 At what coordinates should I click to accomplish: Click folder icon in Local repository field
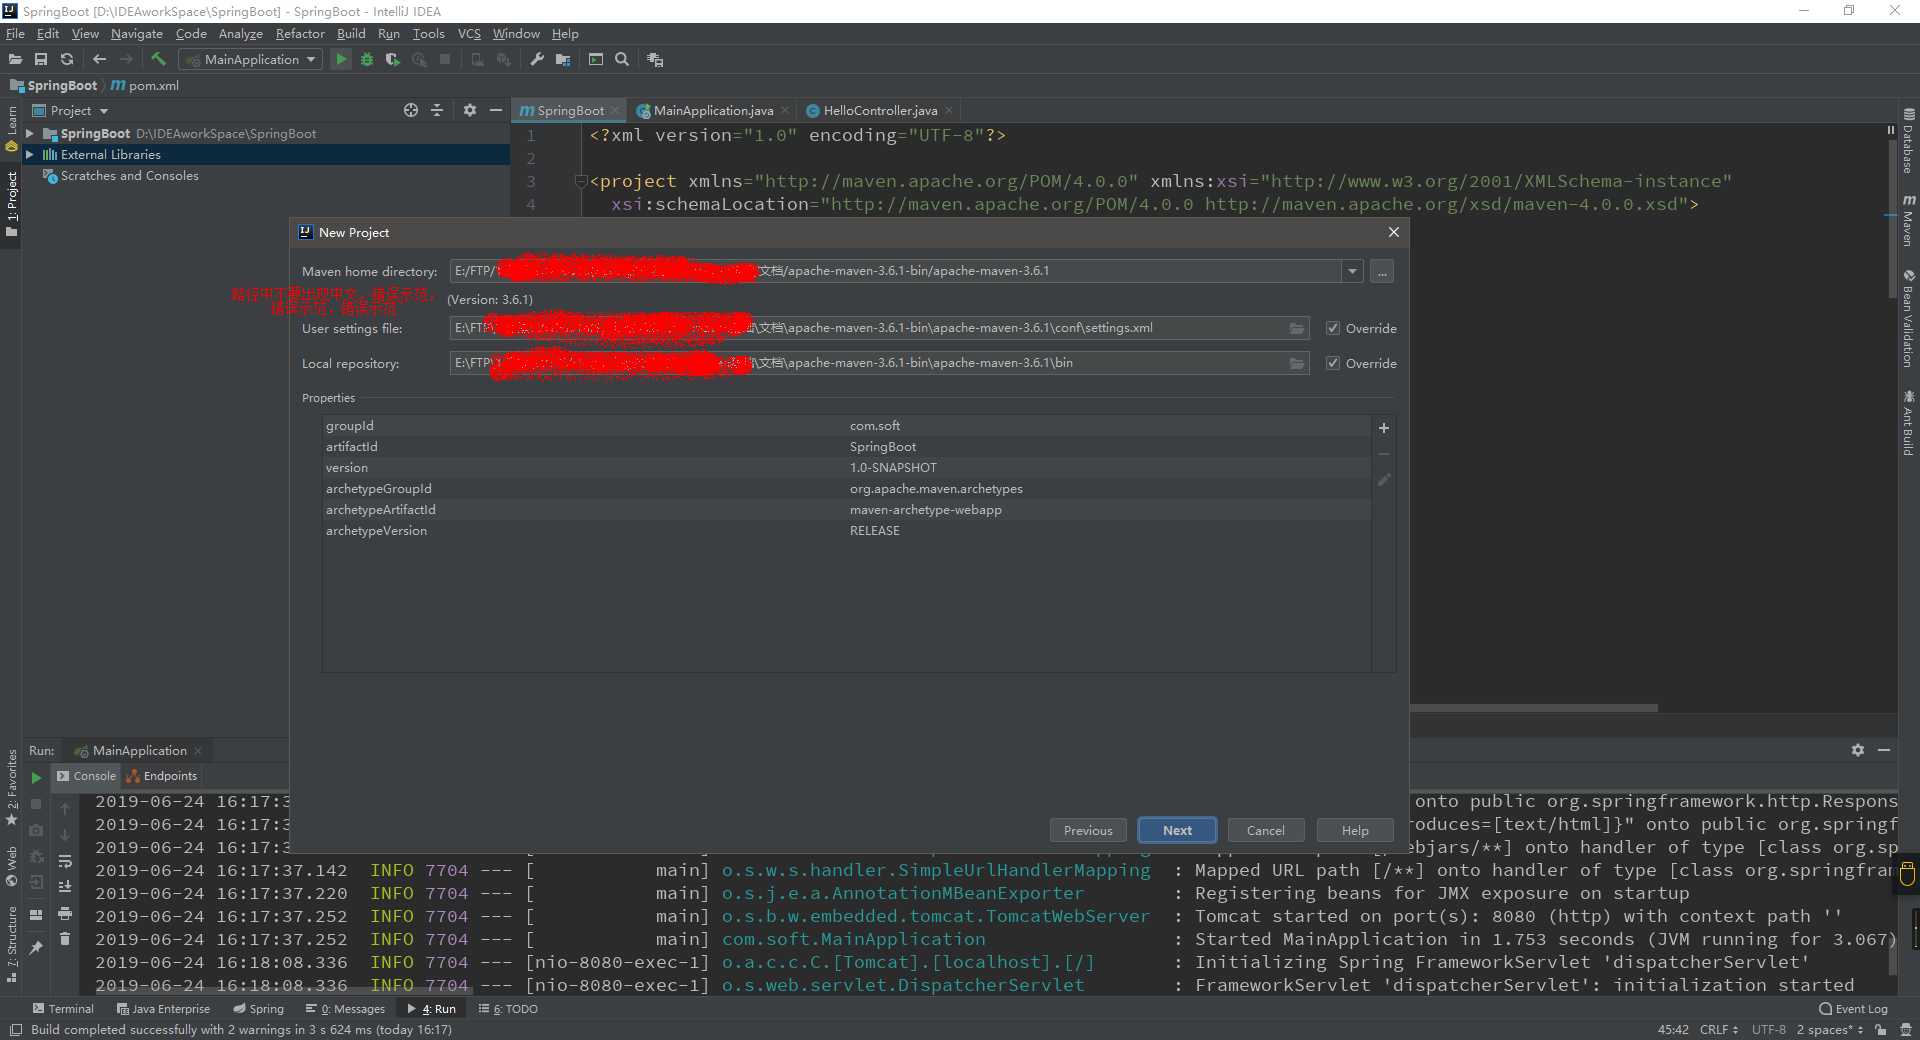pos(1297,363)
